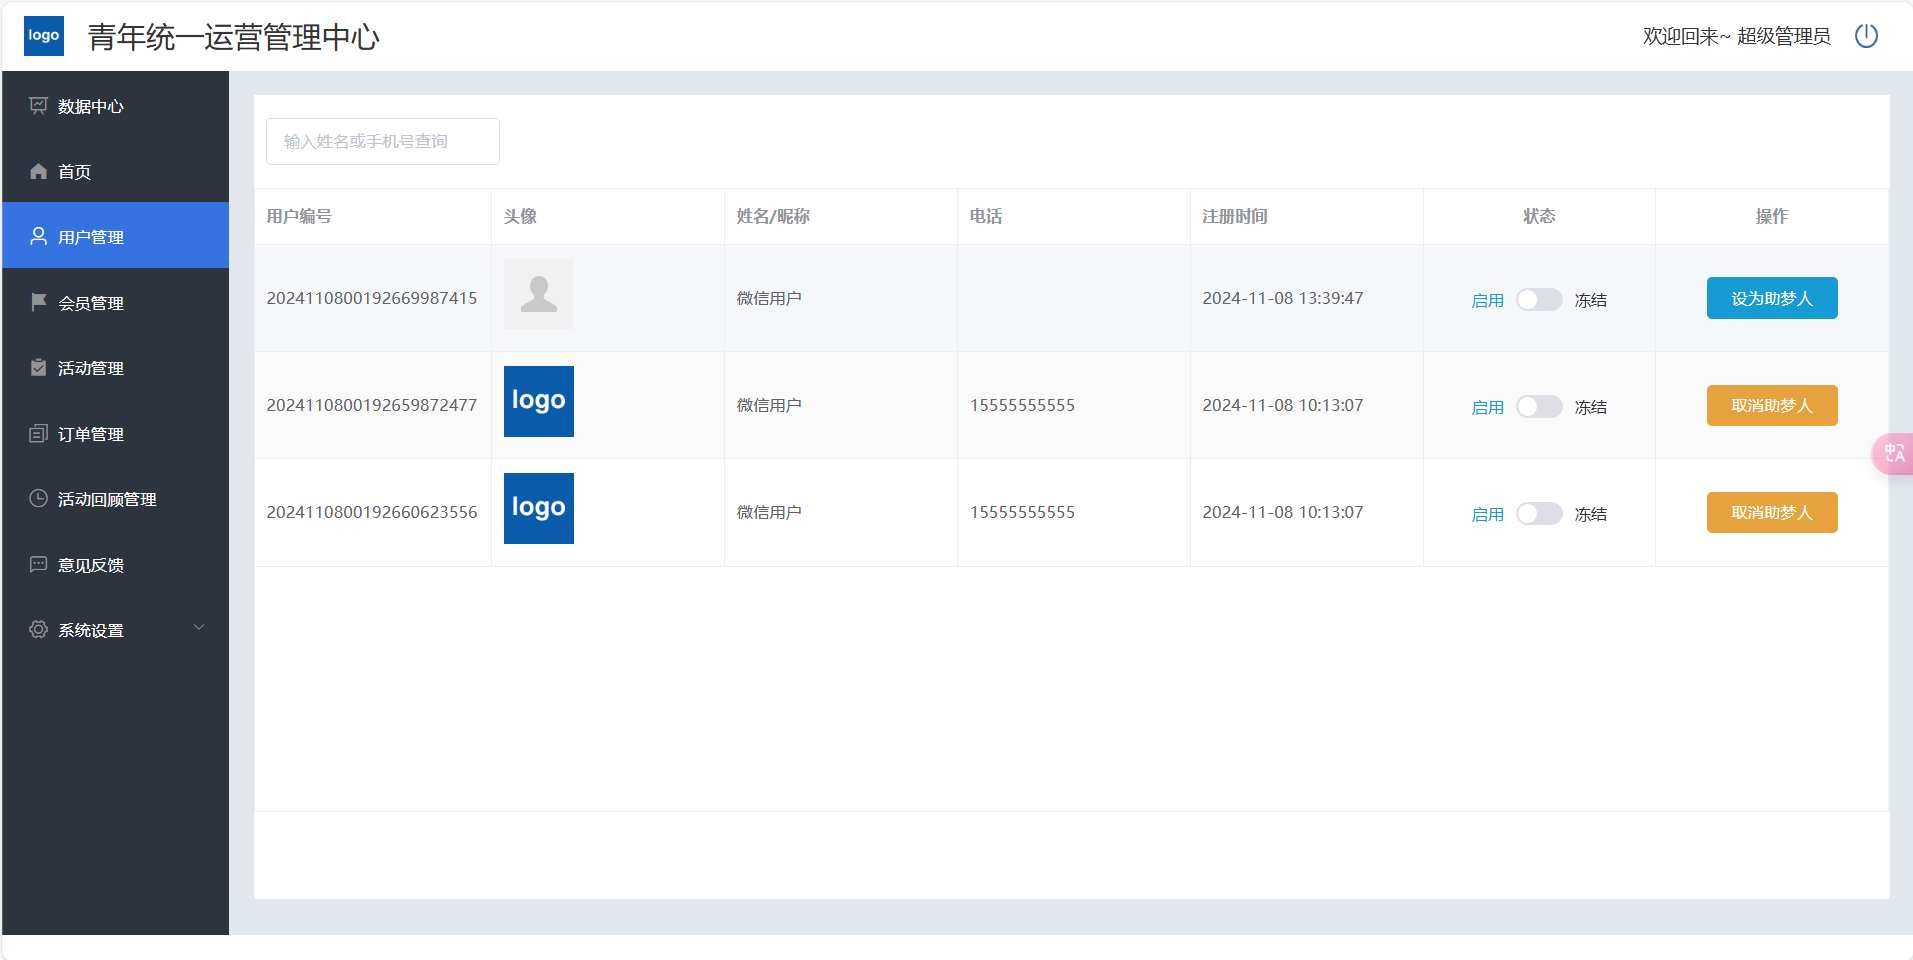The height and width of the screenshot is (960, 1913).
Task: Click the 欢迎回来~ 超级管理员 greeting
Action: [x=1737, y=36]
